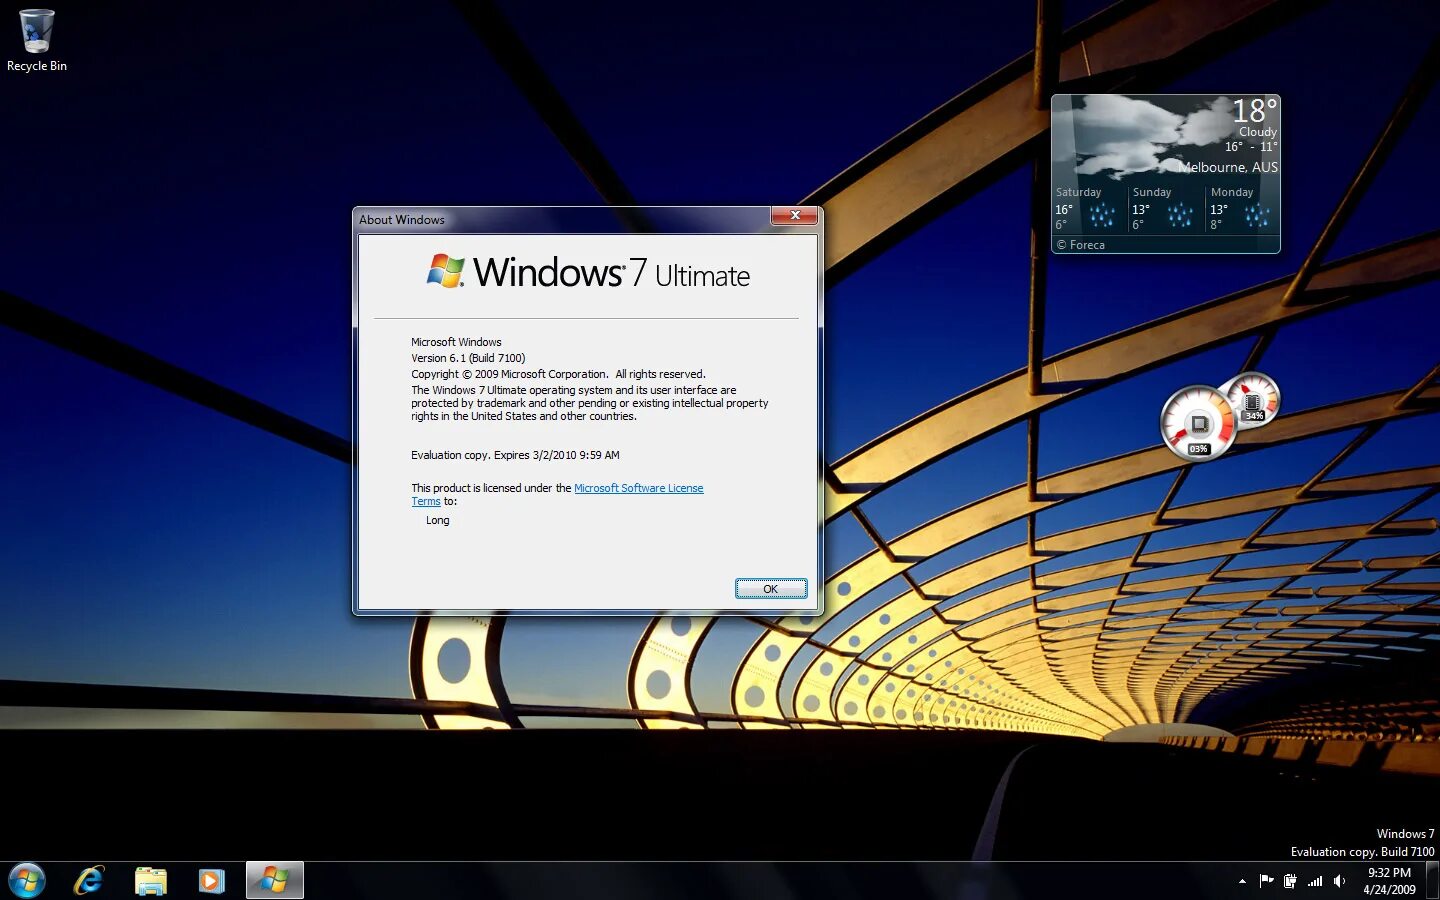Viewport: 1440px width, 900px height.
Task: Click the Start orb button
Action: point(27,881)
